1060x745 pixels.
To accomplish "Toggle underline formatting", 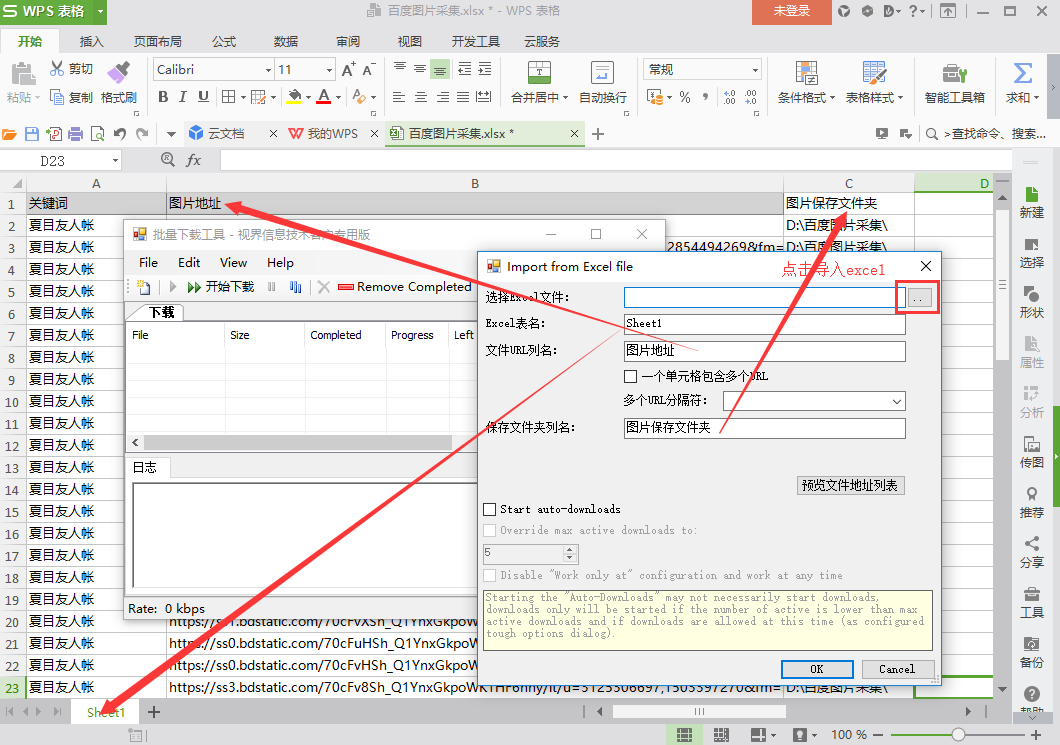I will point(203,97).
